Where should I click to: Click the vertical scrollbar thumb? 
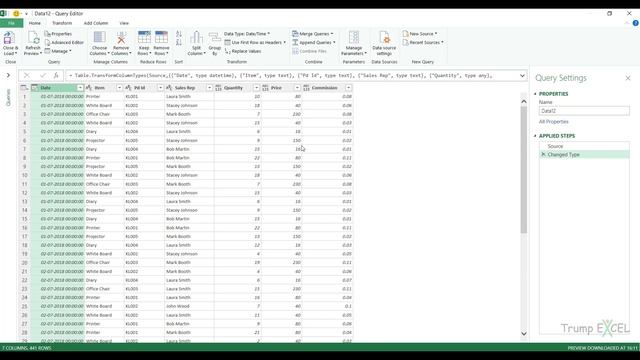coord(524,169)
